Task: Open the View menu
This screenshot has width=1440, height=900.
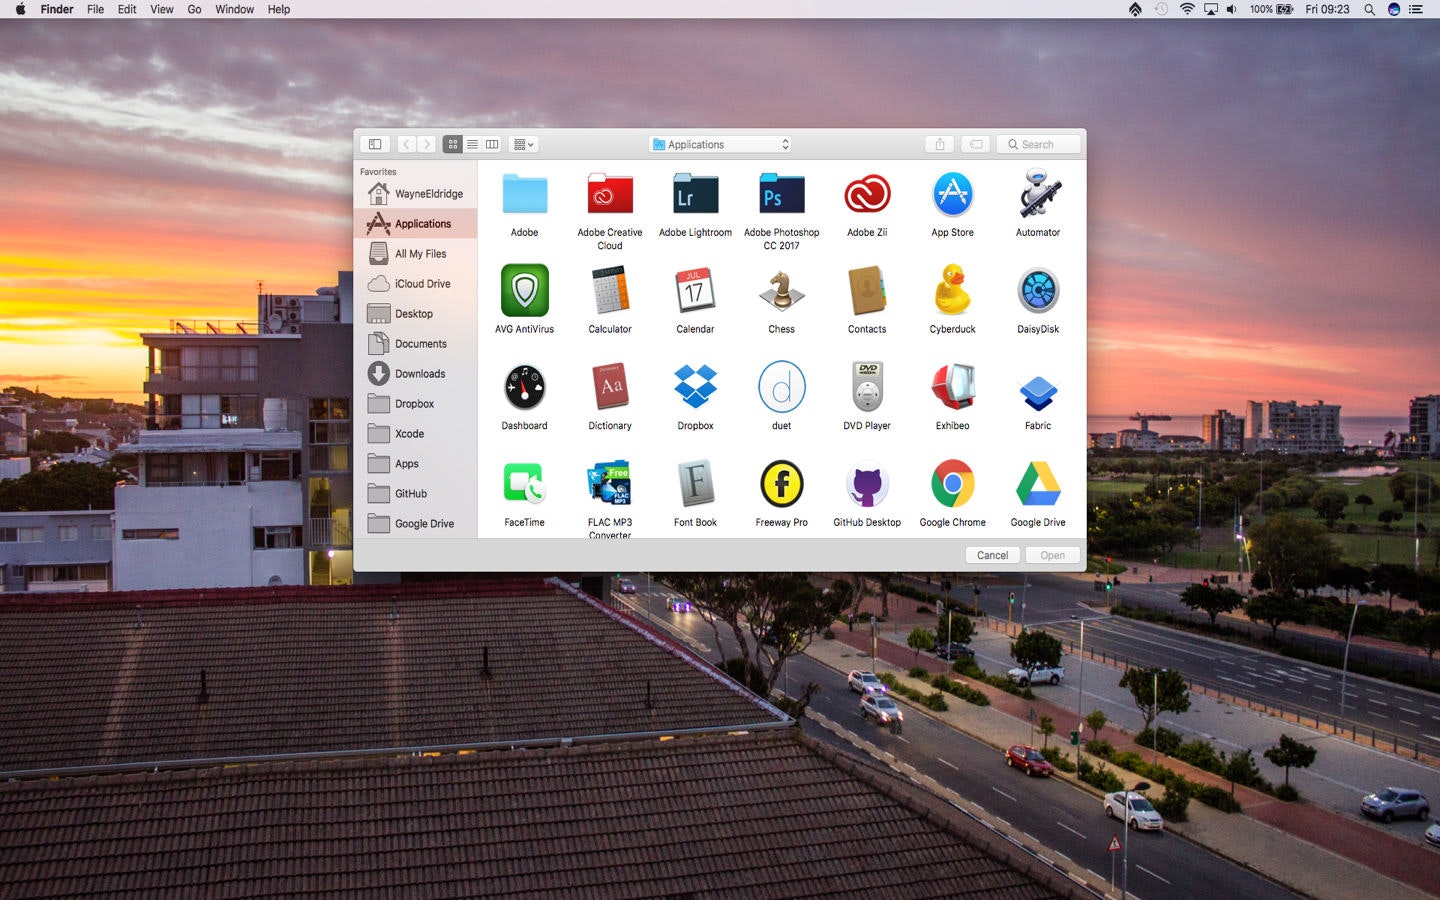Action: click(x=161, y=9)
